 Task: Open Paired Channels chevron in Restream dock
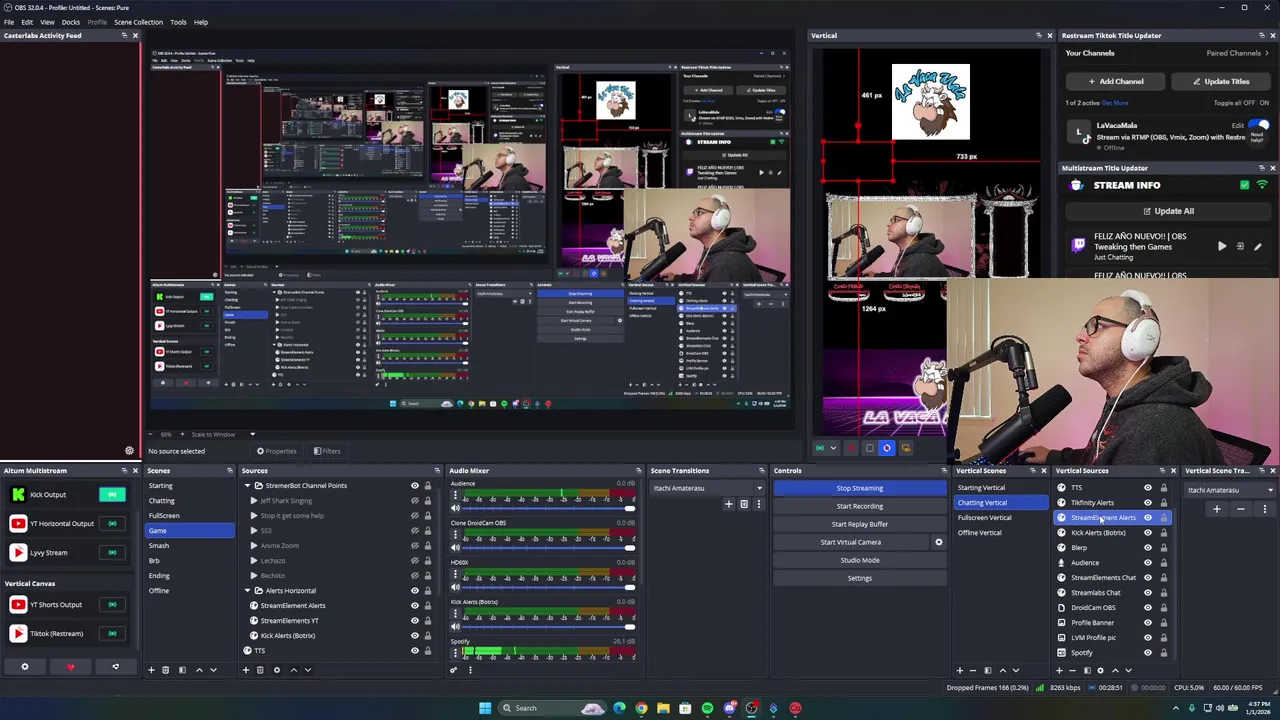point(1268,53)
